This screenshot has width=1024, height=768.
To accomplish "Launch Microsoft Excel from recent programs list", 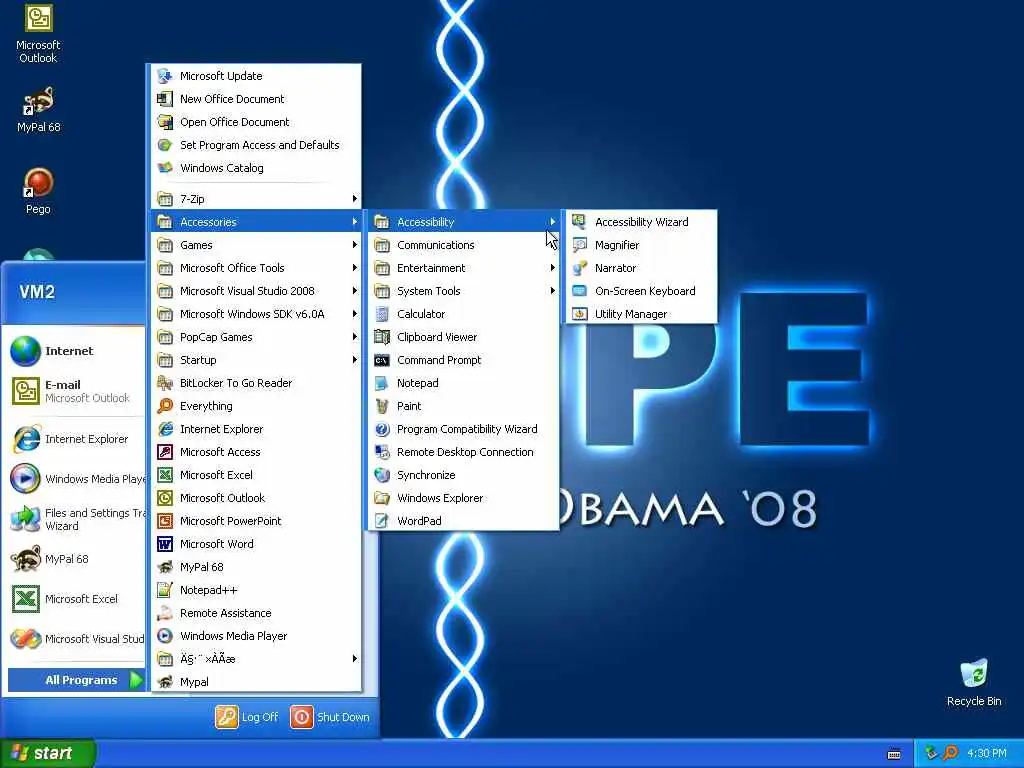I will point(75,599).
